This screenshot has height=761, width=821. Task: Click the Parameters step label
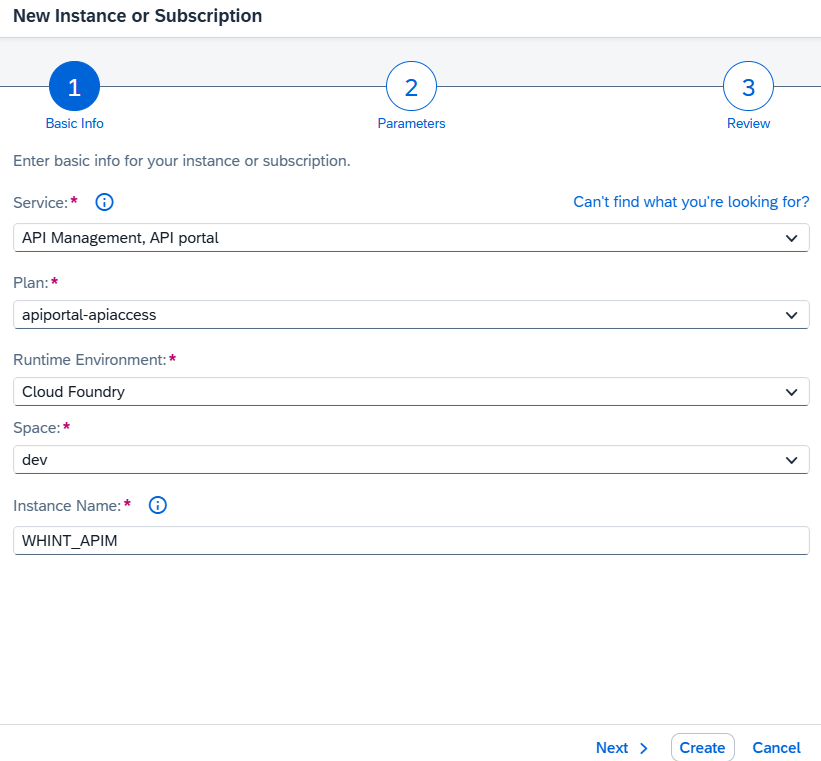[411, 124]
